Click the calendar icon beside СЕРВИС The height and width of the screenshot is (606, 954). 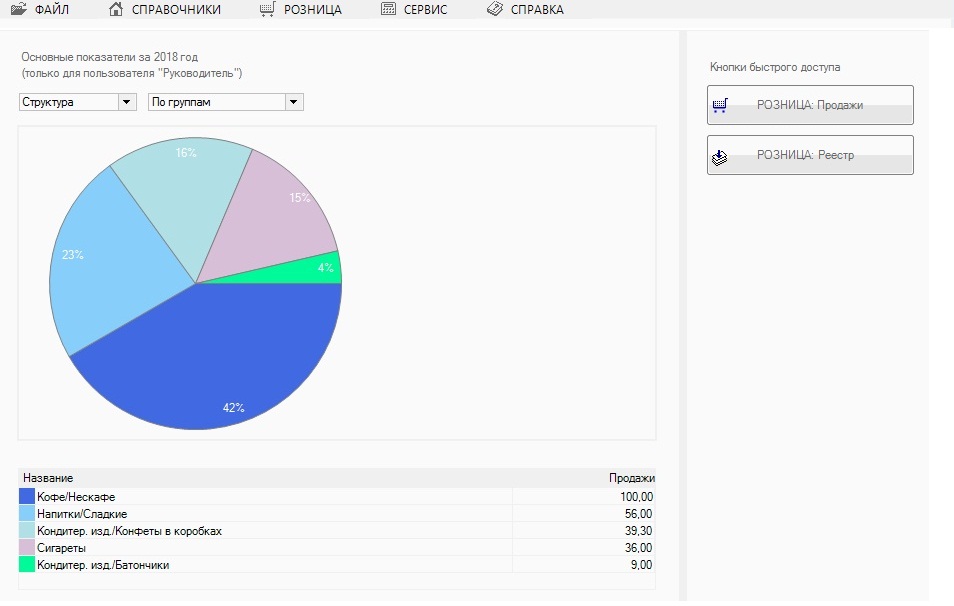[x=389, y=10]
